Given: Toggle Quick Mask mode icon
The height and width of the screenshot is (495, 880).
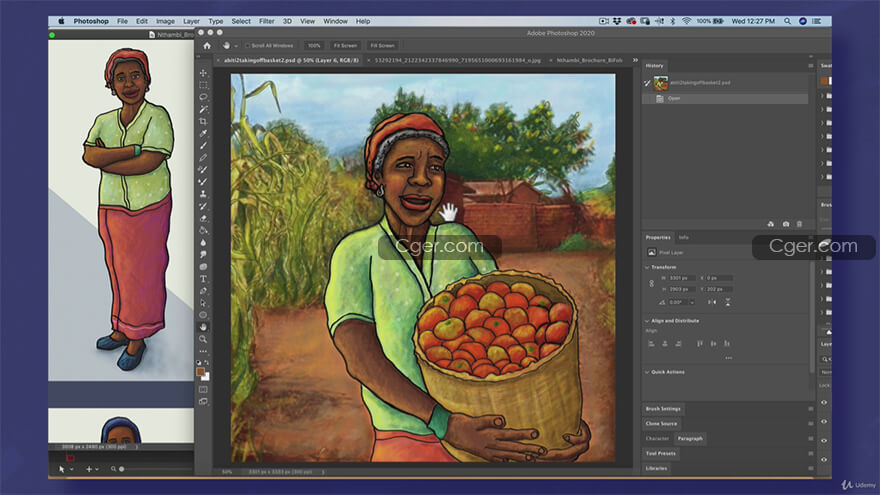Looking at the screenshot, I should (203, 389).
